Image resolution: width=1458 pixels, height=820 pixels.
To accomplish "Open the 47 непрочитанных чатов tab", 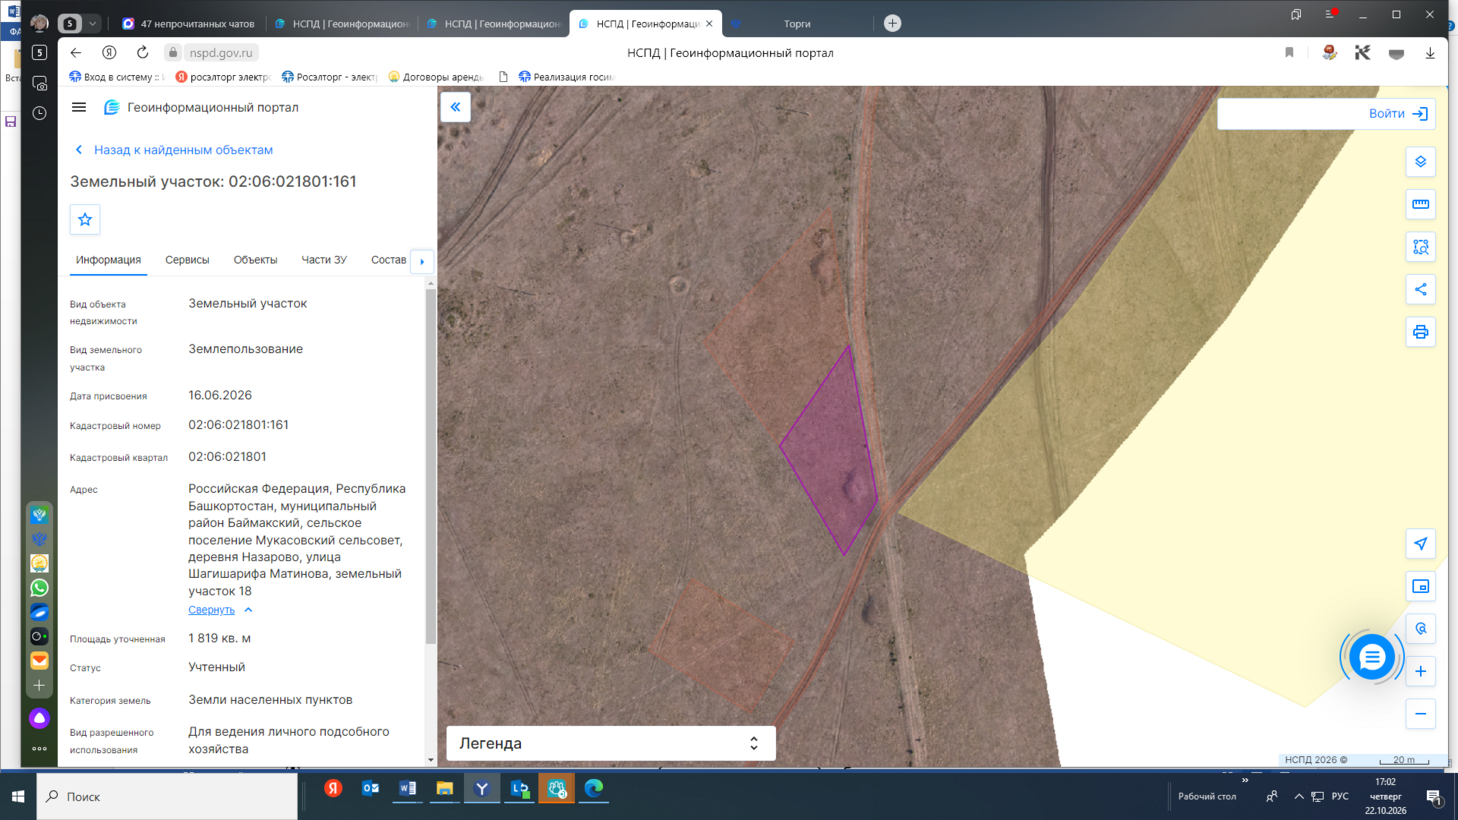I will click(188, 23).
